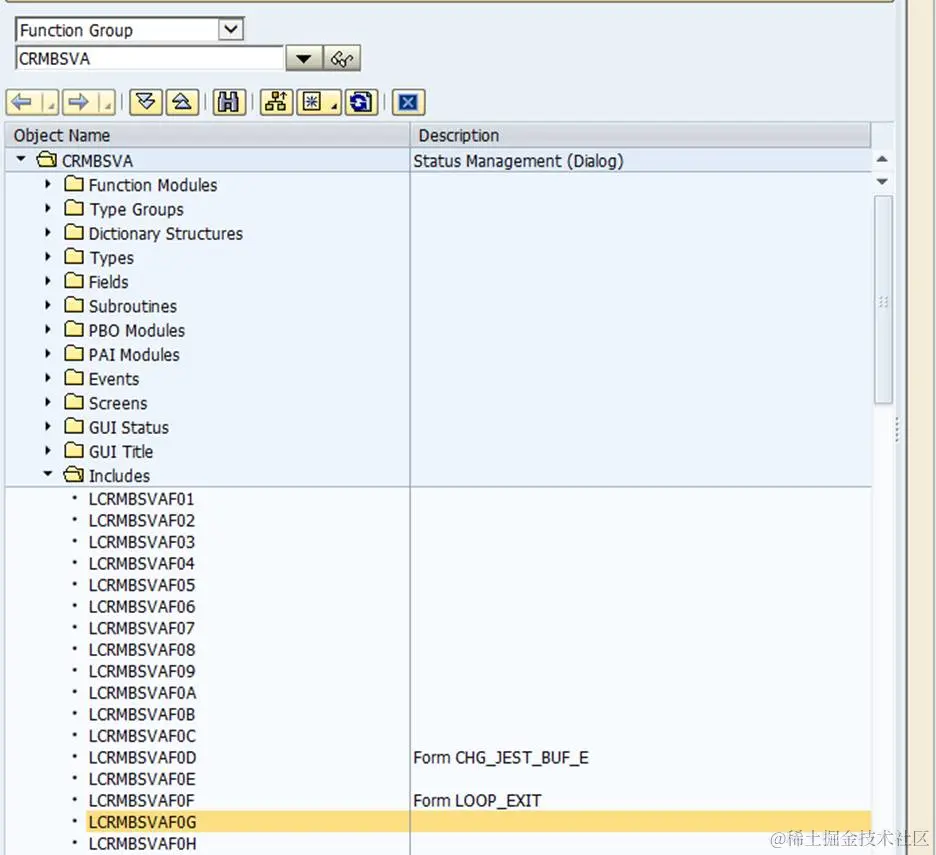936x855 pixels.
Task: Open the Function Group object type dropdown
Action: pyautogui.click(x=231, y=29)
